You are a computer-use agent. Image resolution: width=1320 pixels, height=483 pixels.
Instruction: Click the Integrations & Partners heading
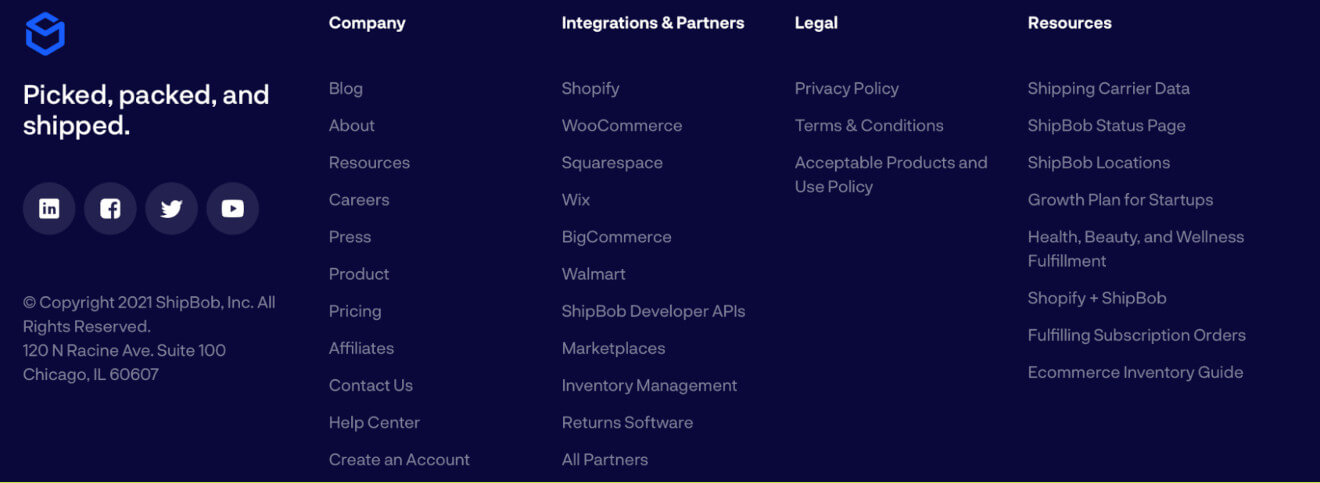pyautogui.click(x=653, y=22)
